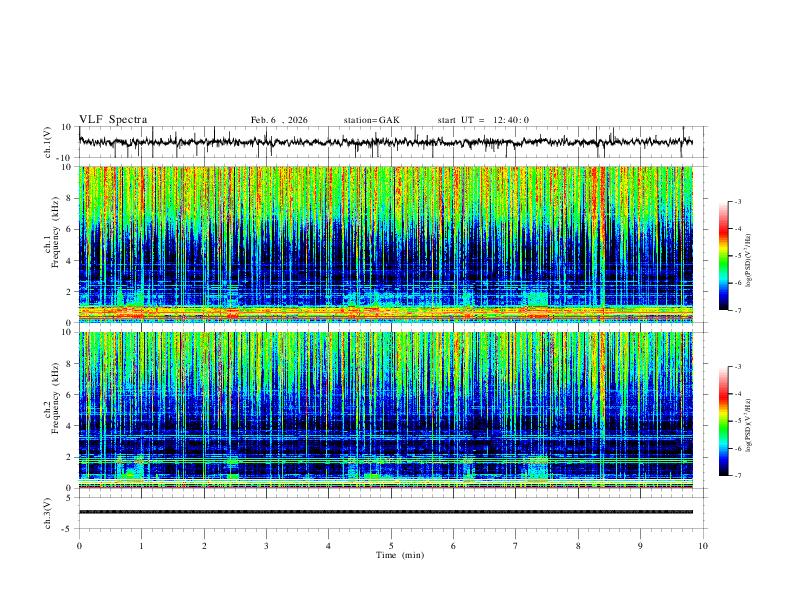Click inside the ch.1 spectrogram panel

pos(386,244)
